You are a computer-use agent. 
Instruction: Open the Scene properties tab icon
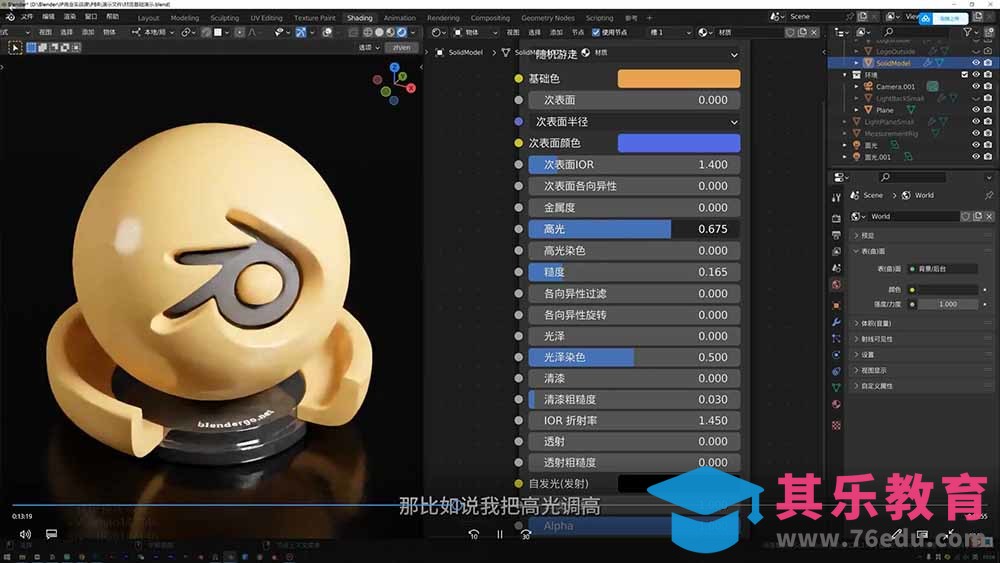836,268
